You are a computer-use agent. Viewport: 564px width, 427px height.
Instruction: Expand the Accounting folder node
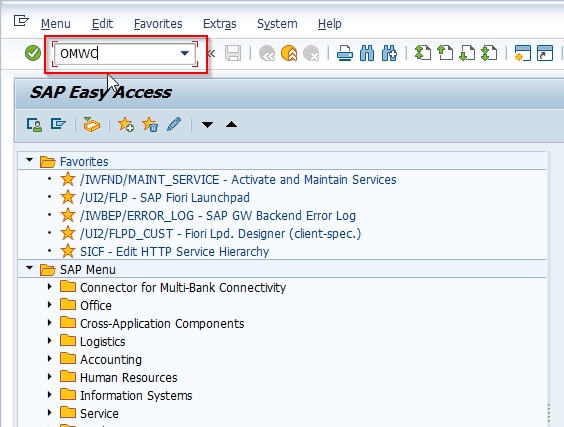point(50,359)
